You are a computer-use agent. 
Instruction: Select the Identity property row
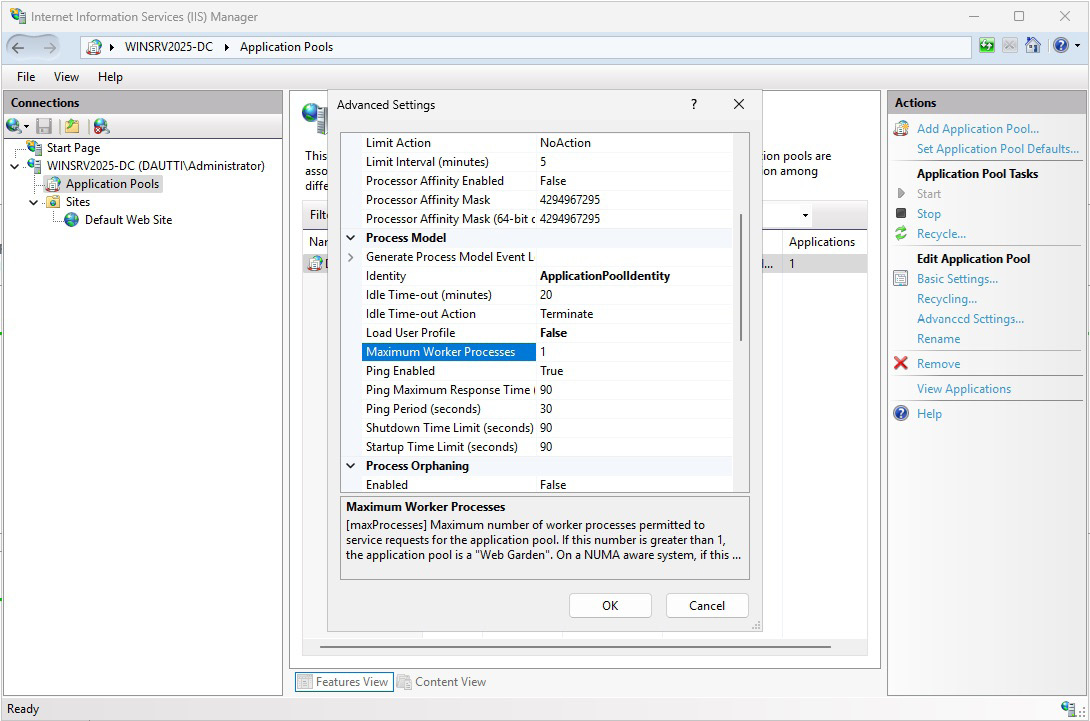(x=546, y=276)
